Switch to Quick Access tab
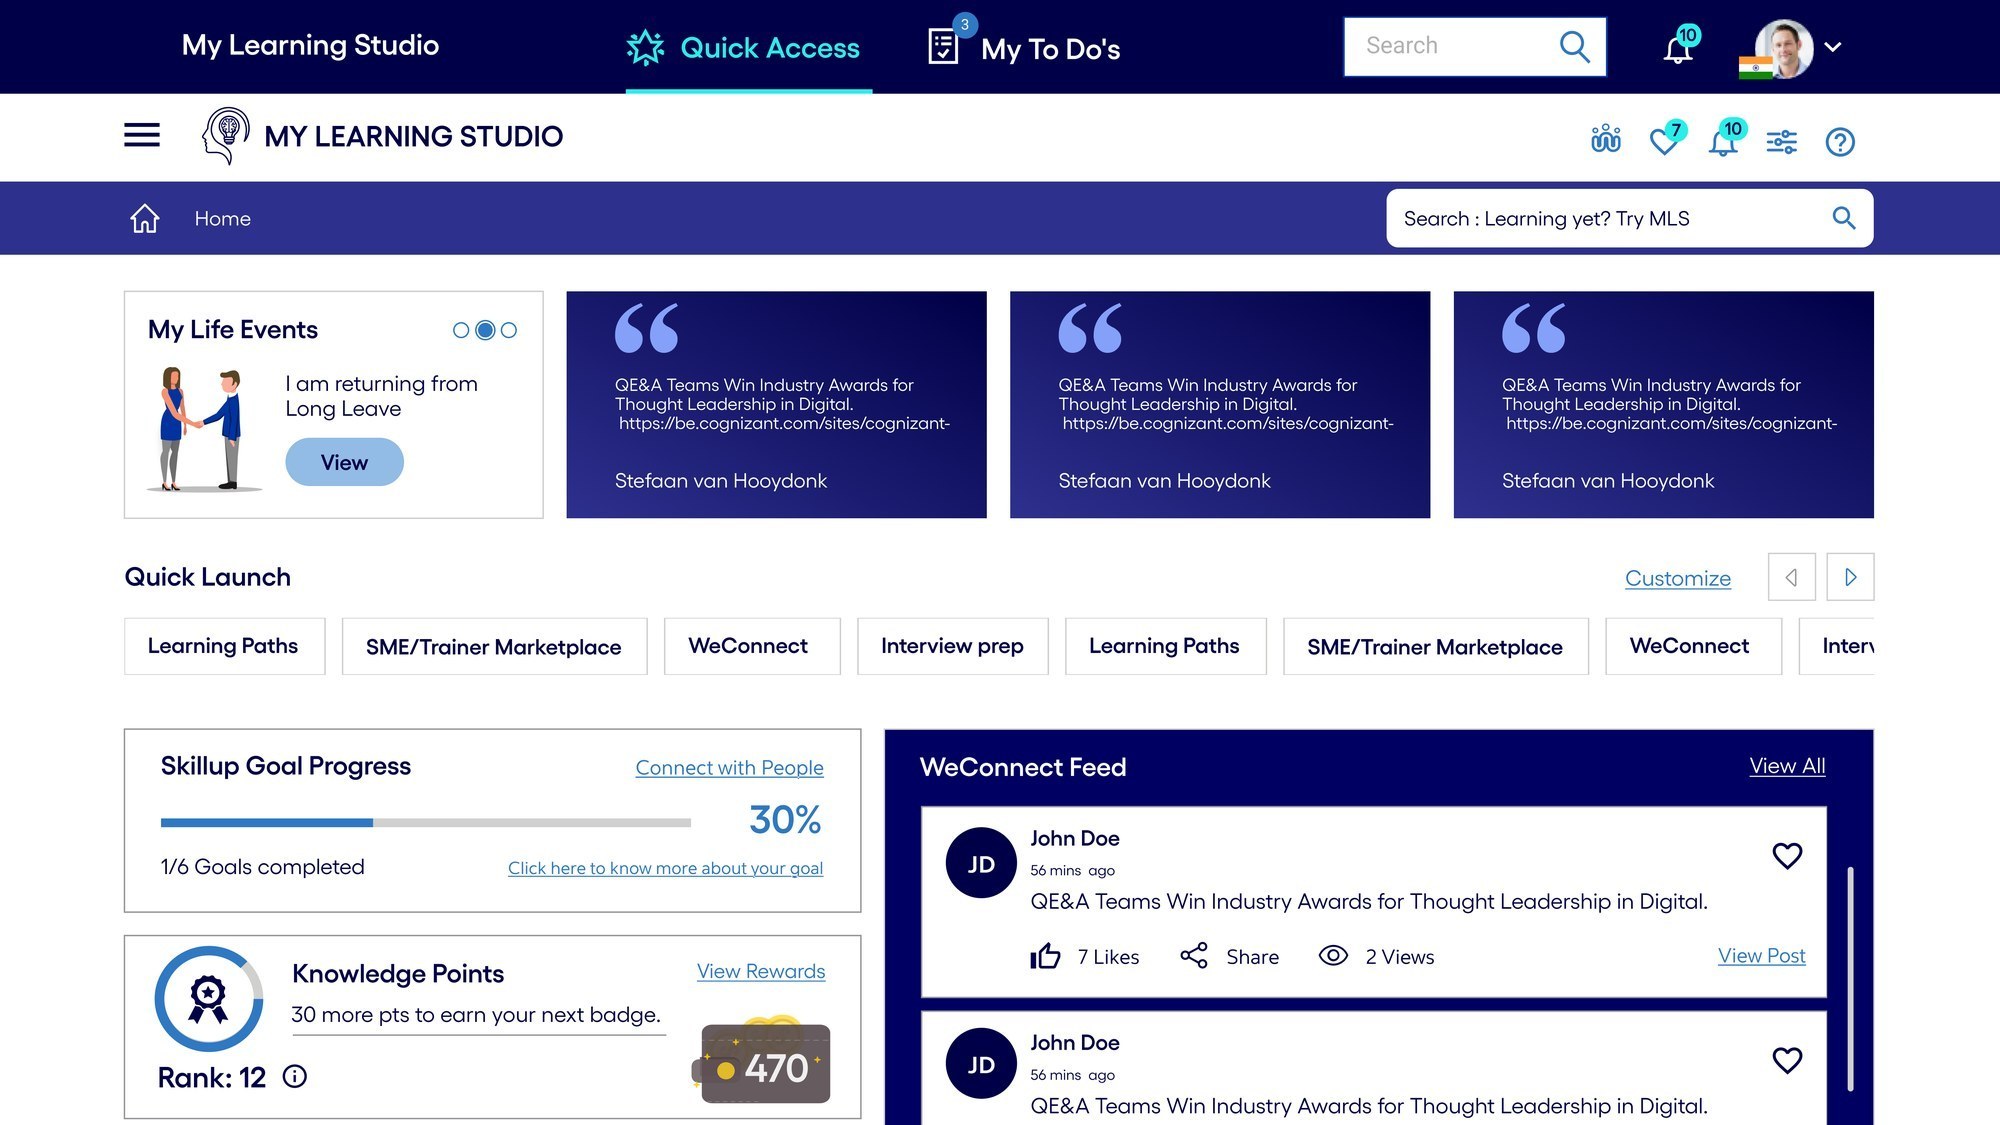2000x1125 pixels. [748, 48]
